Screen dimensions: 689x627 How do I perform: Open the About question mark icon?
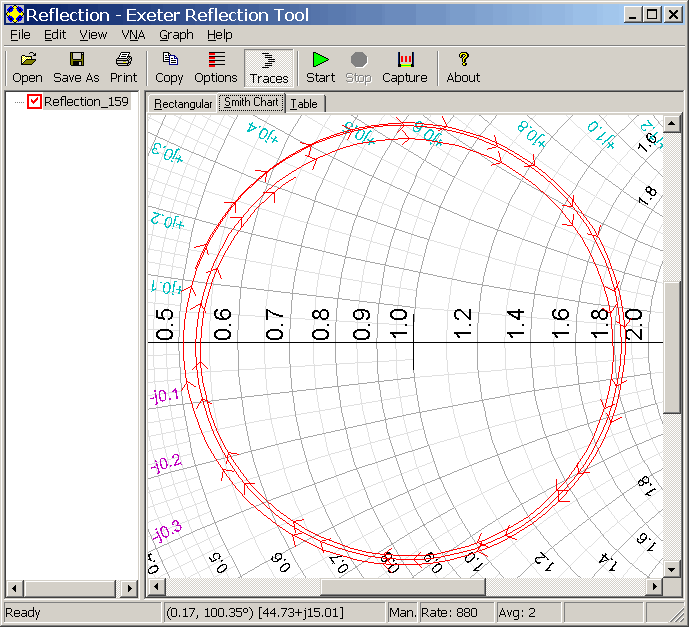(x=464, y=59)
